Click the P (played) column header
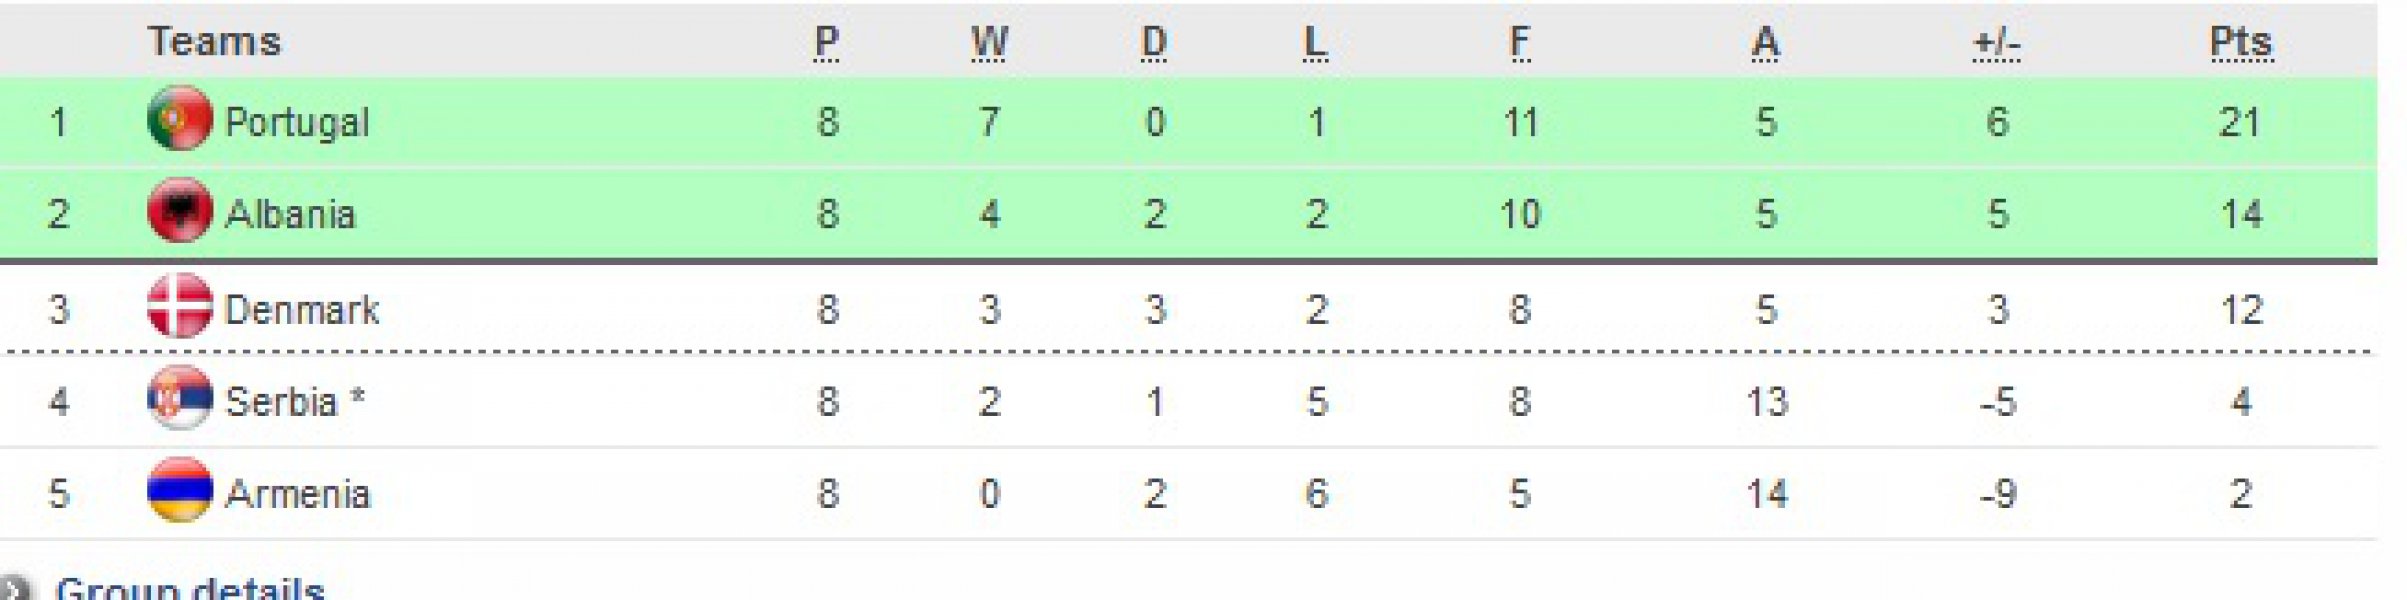 pyautogui.click(x=827, y=43)
